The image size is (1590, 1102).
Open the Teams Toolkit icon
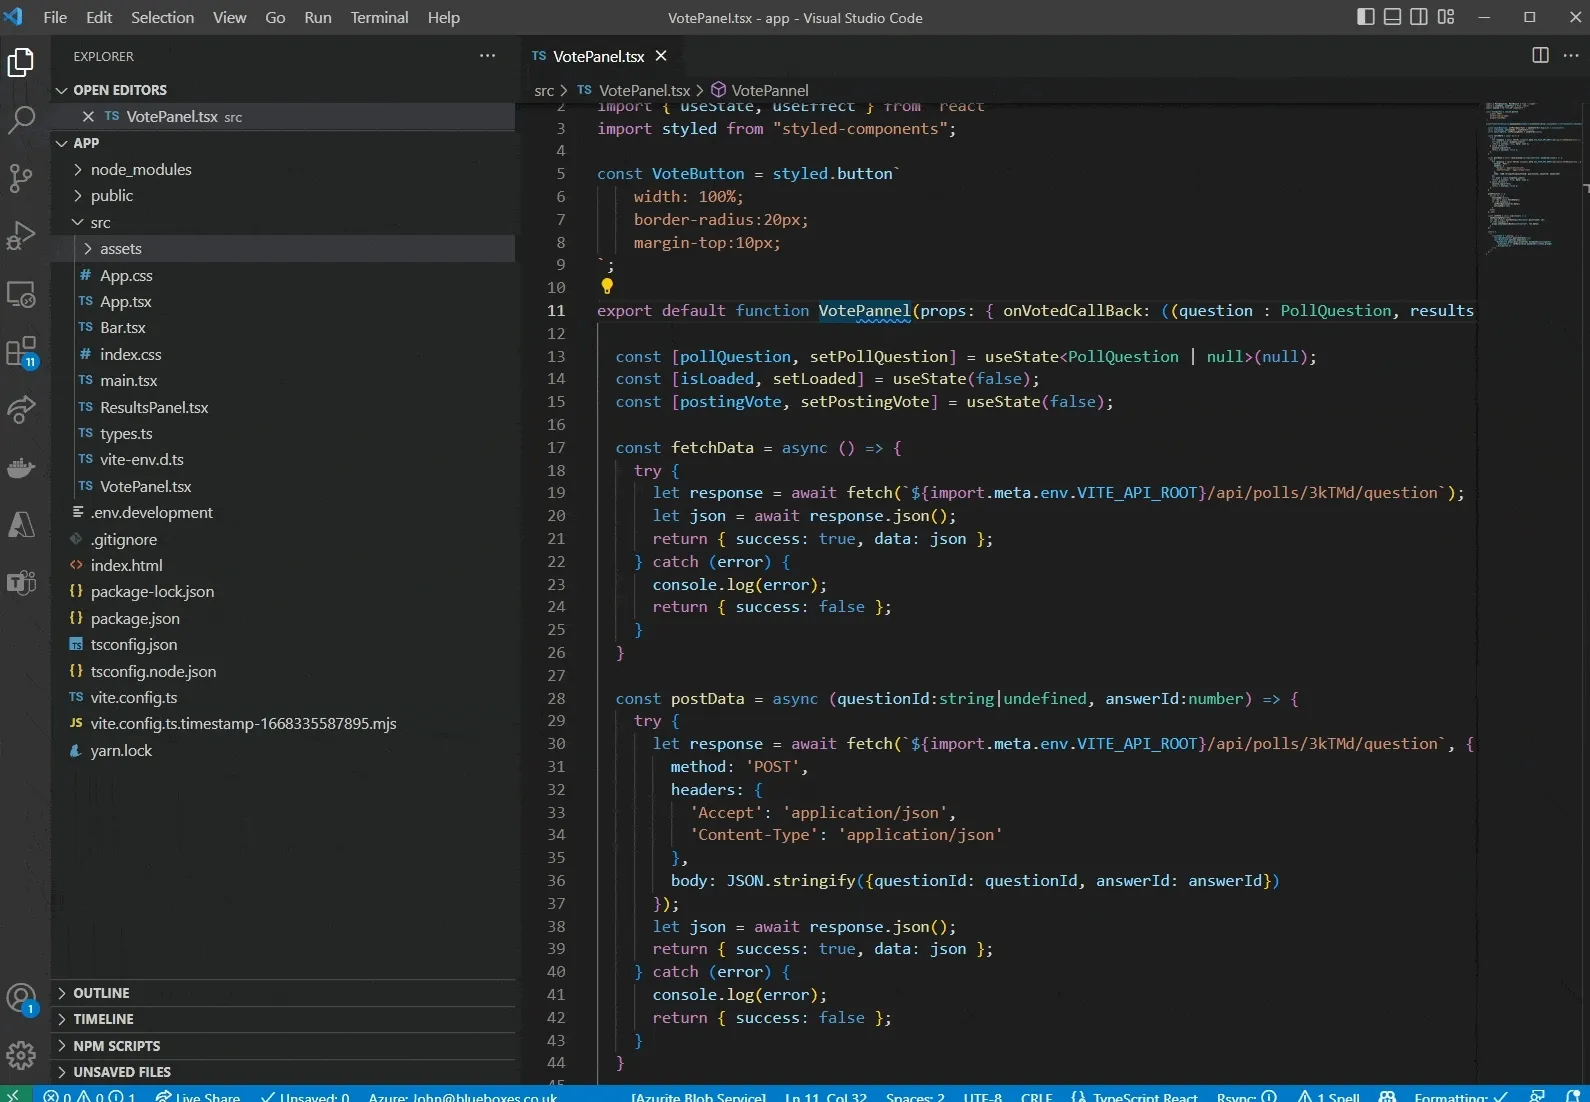point(21,582)
